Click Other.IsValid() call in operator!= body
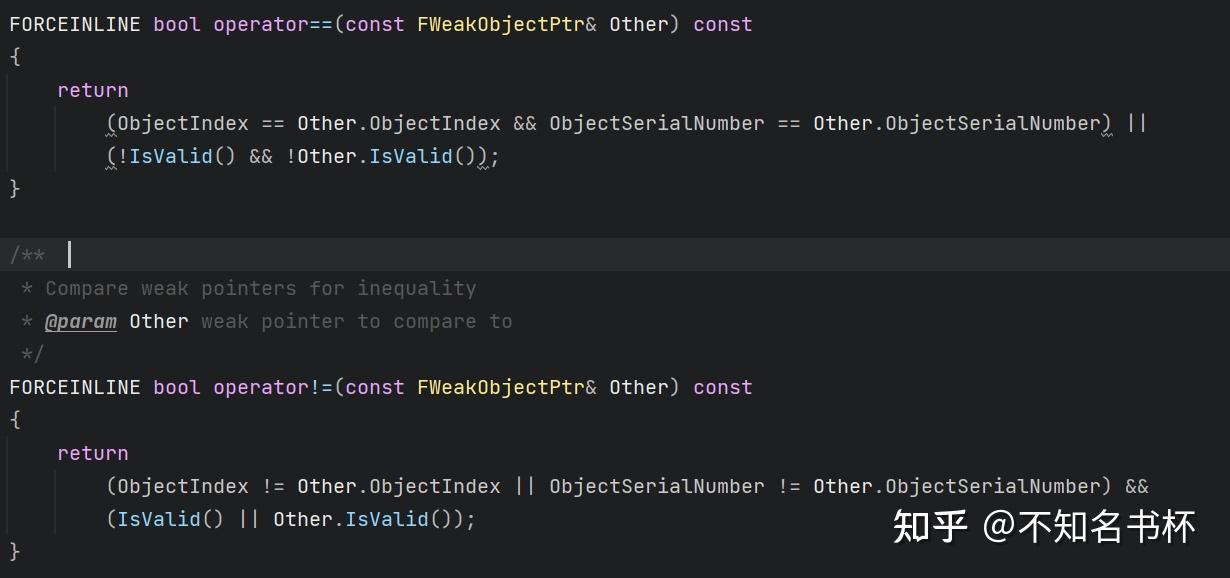Screen dimensions: 1230x578 click(364, 519)
